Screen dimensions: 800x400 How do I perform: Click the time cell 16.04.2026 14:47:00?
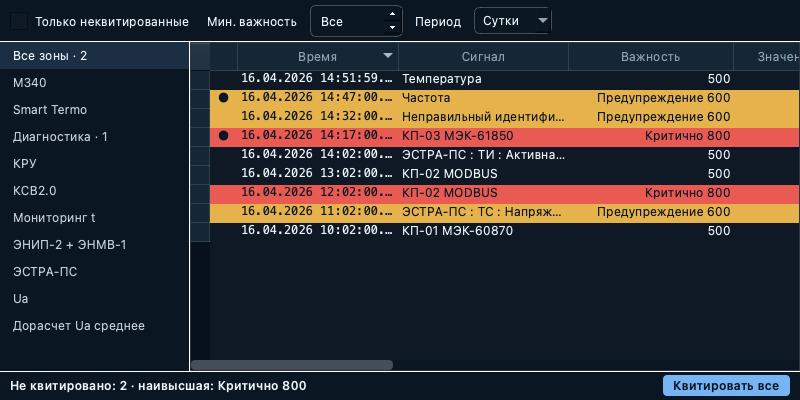pyautogui.click(x=317, y=98)
